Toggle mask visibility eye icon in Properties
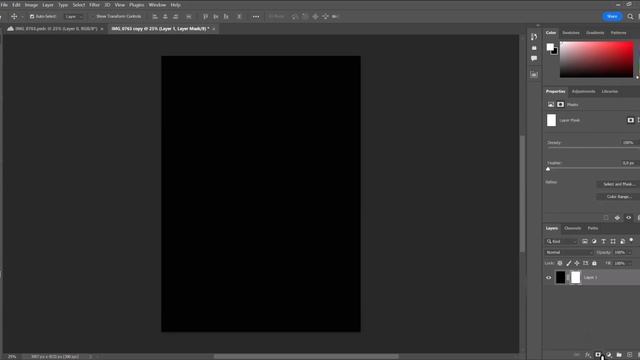 click(x=629, y=218)
